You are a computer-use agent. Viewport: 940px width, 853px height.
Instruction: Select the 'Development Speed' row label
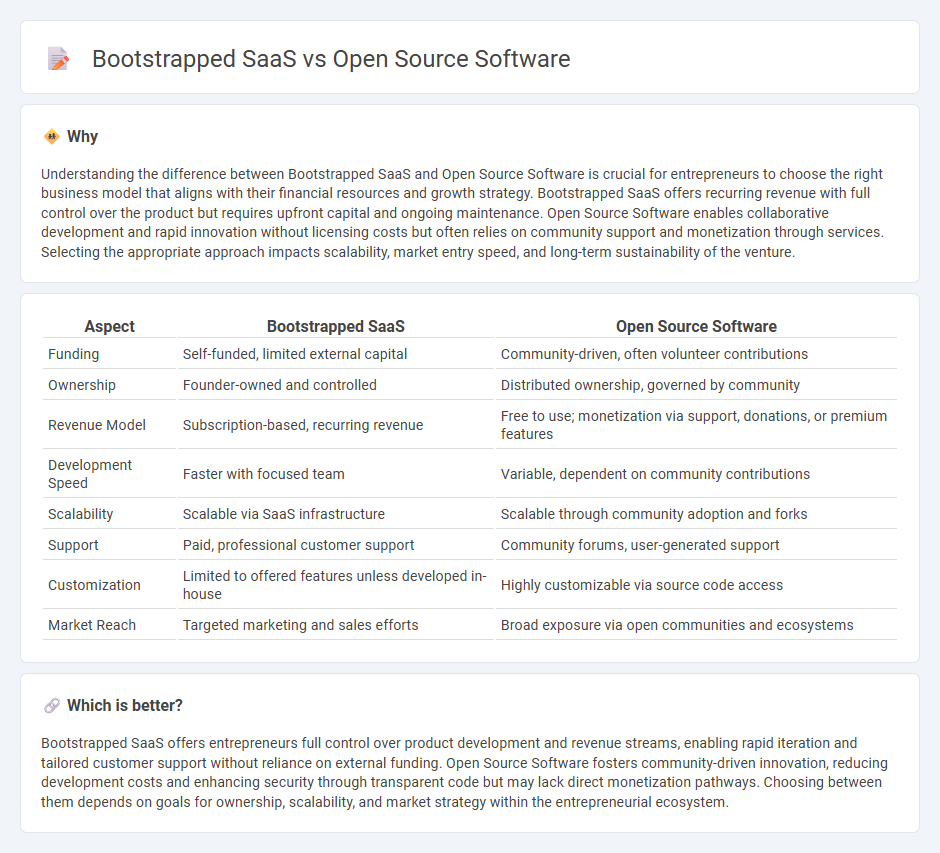pyautogui.click(x=90, y=474)
